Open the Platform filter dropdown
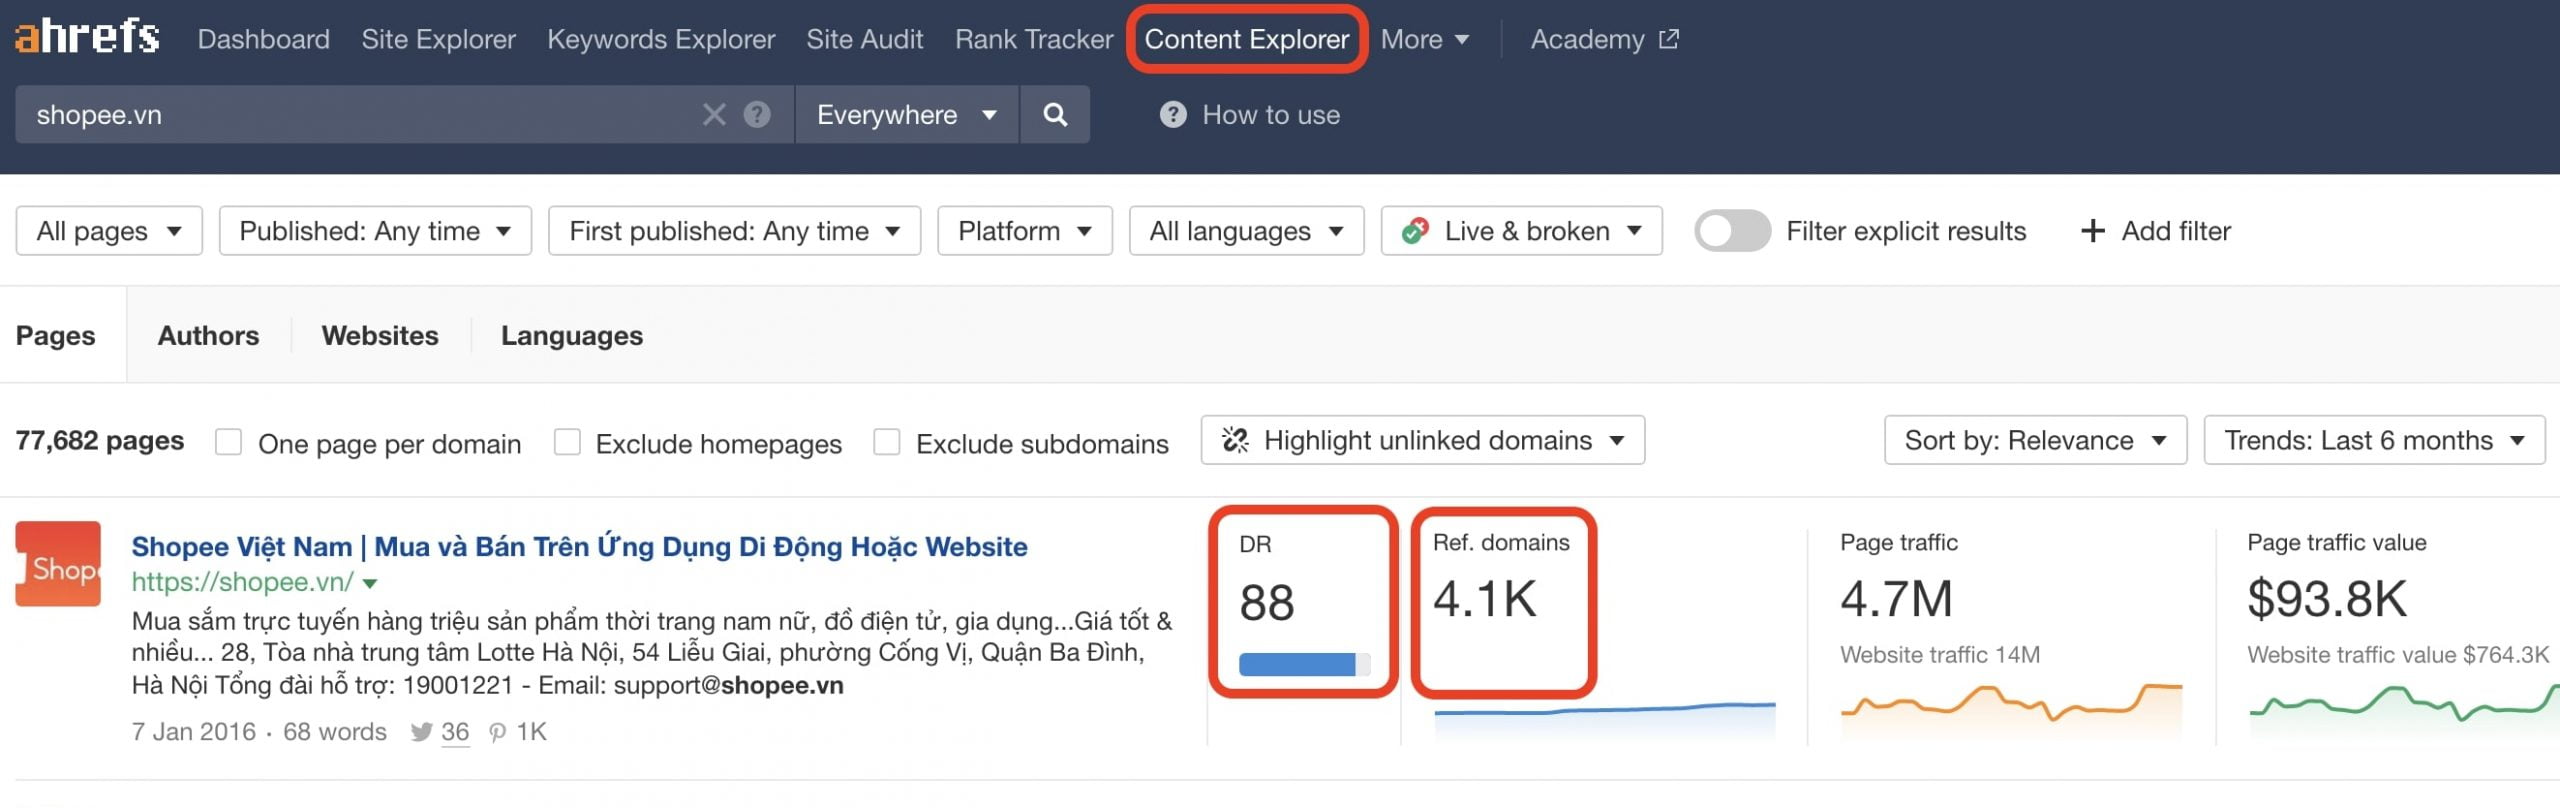2560x808 pixels. [x=1025, y=231]
